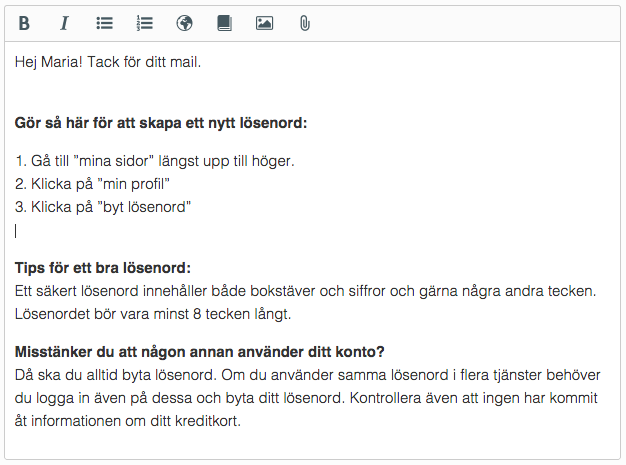Screen dimensions: 626x465
Task: Open the book icon in toolbar
Action: pos(224,23)
